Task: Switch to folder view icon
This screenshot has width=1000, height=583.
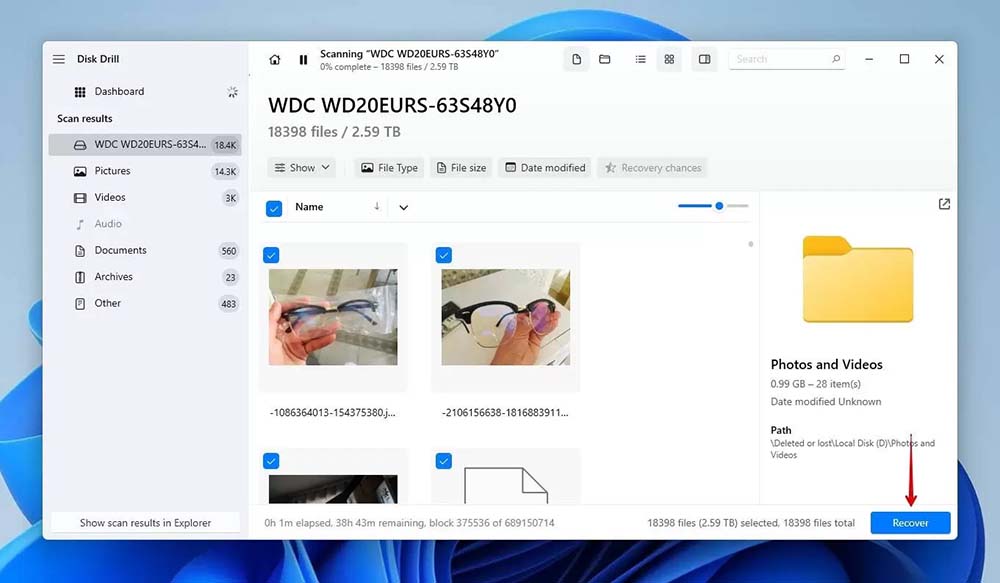Action: (605, 60)
